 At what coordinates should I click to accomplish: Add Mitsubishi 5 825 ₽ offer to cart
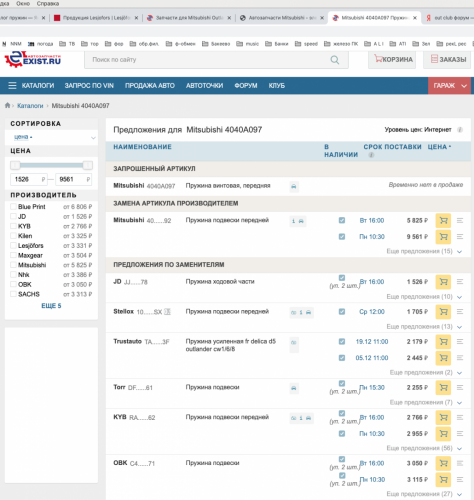point(443,221)
